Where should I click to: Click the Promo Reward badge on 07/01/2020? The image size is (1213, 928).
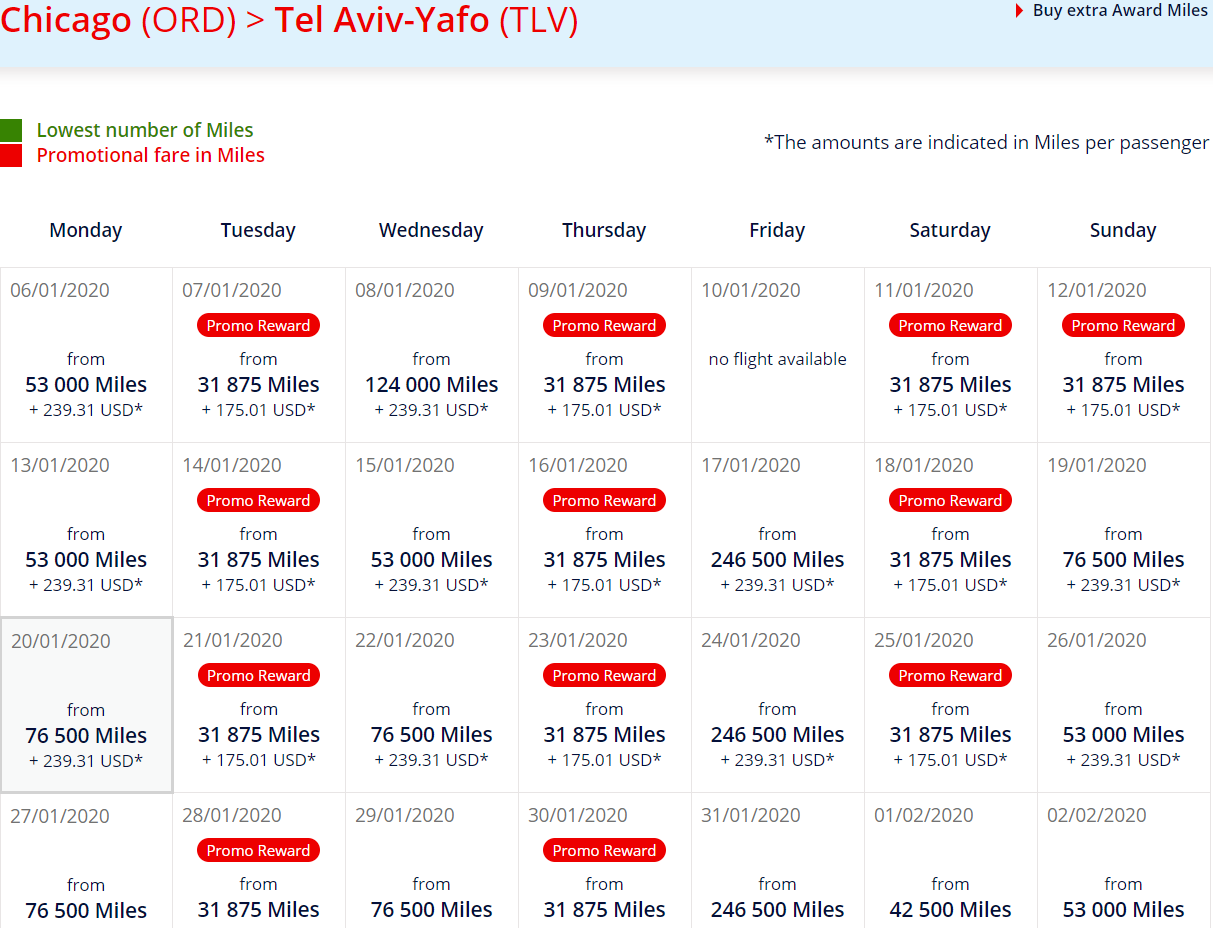coord(259,325)
